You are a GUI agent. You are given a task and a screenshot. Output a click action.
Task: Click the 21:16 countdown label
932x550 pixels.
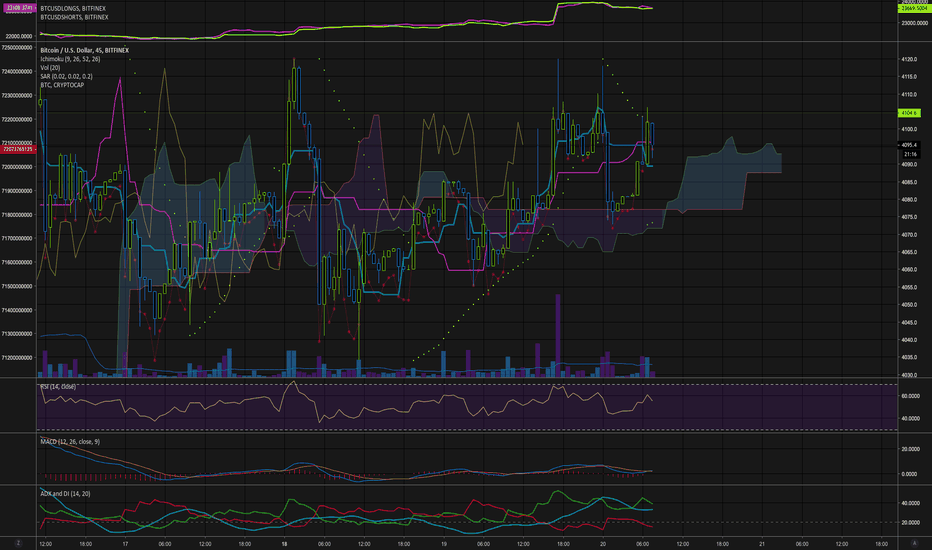pyautogui.click(x=909, y=154)
